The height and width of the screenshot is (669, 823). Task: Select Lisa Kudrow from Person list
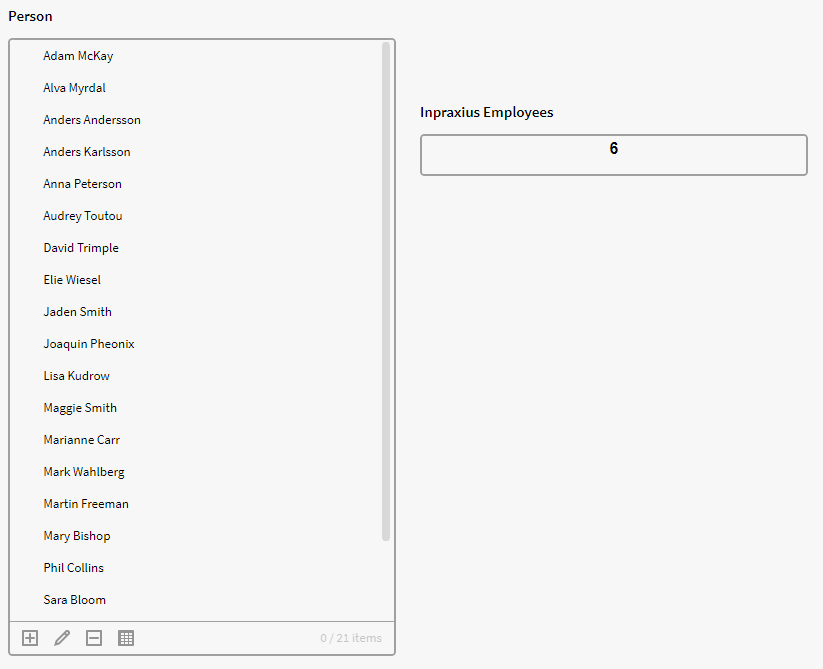click(x=76, y=376)
